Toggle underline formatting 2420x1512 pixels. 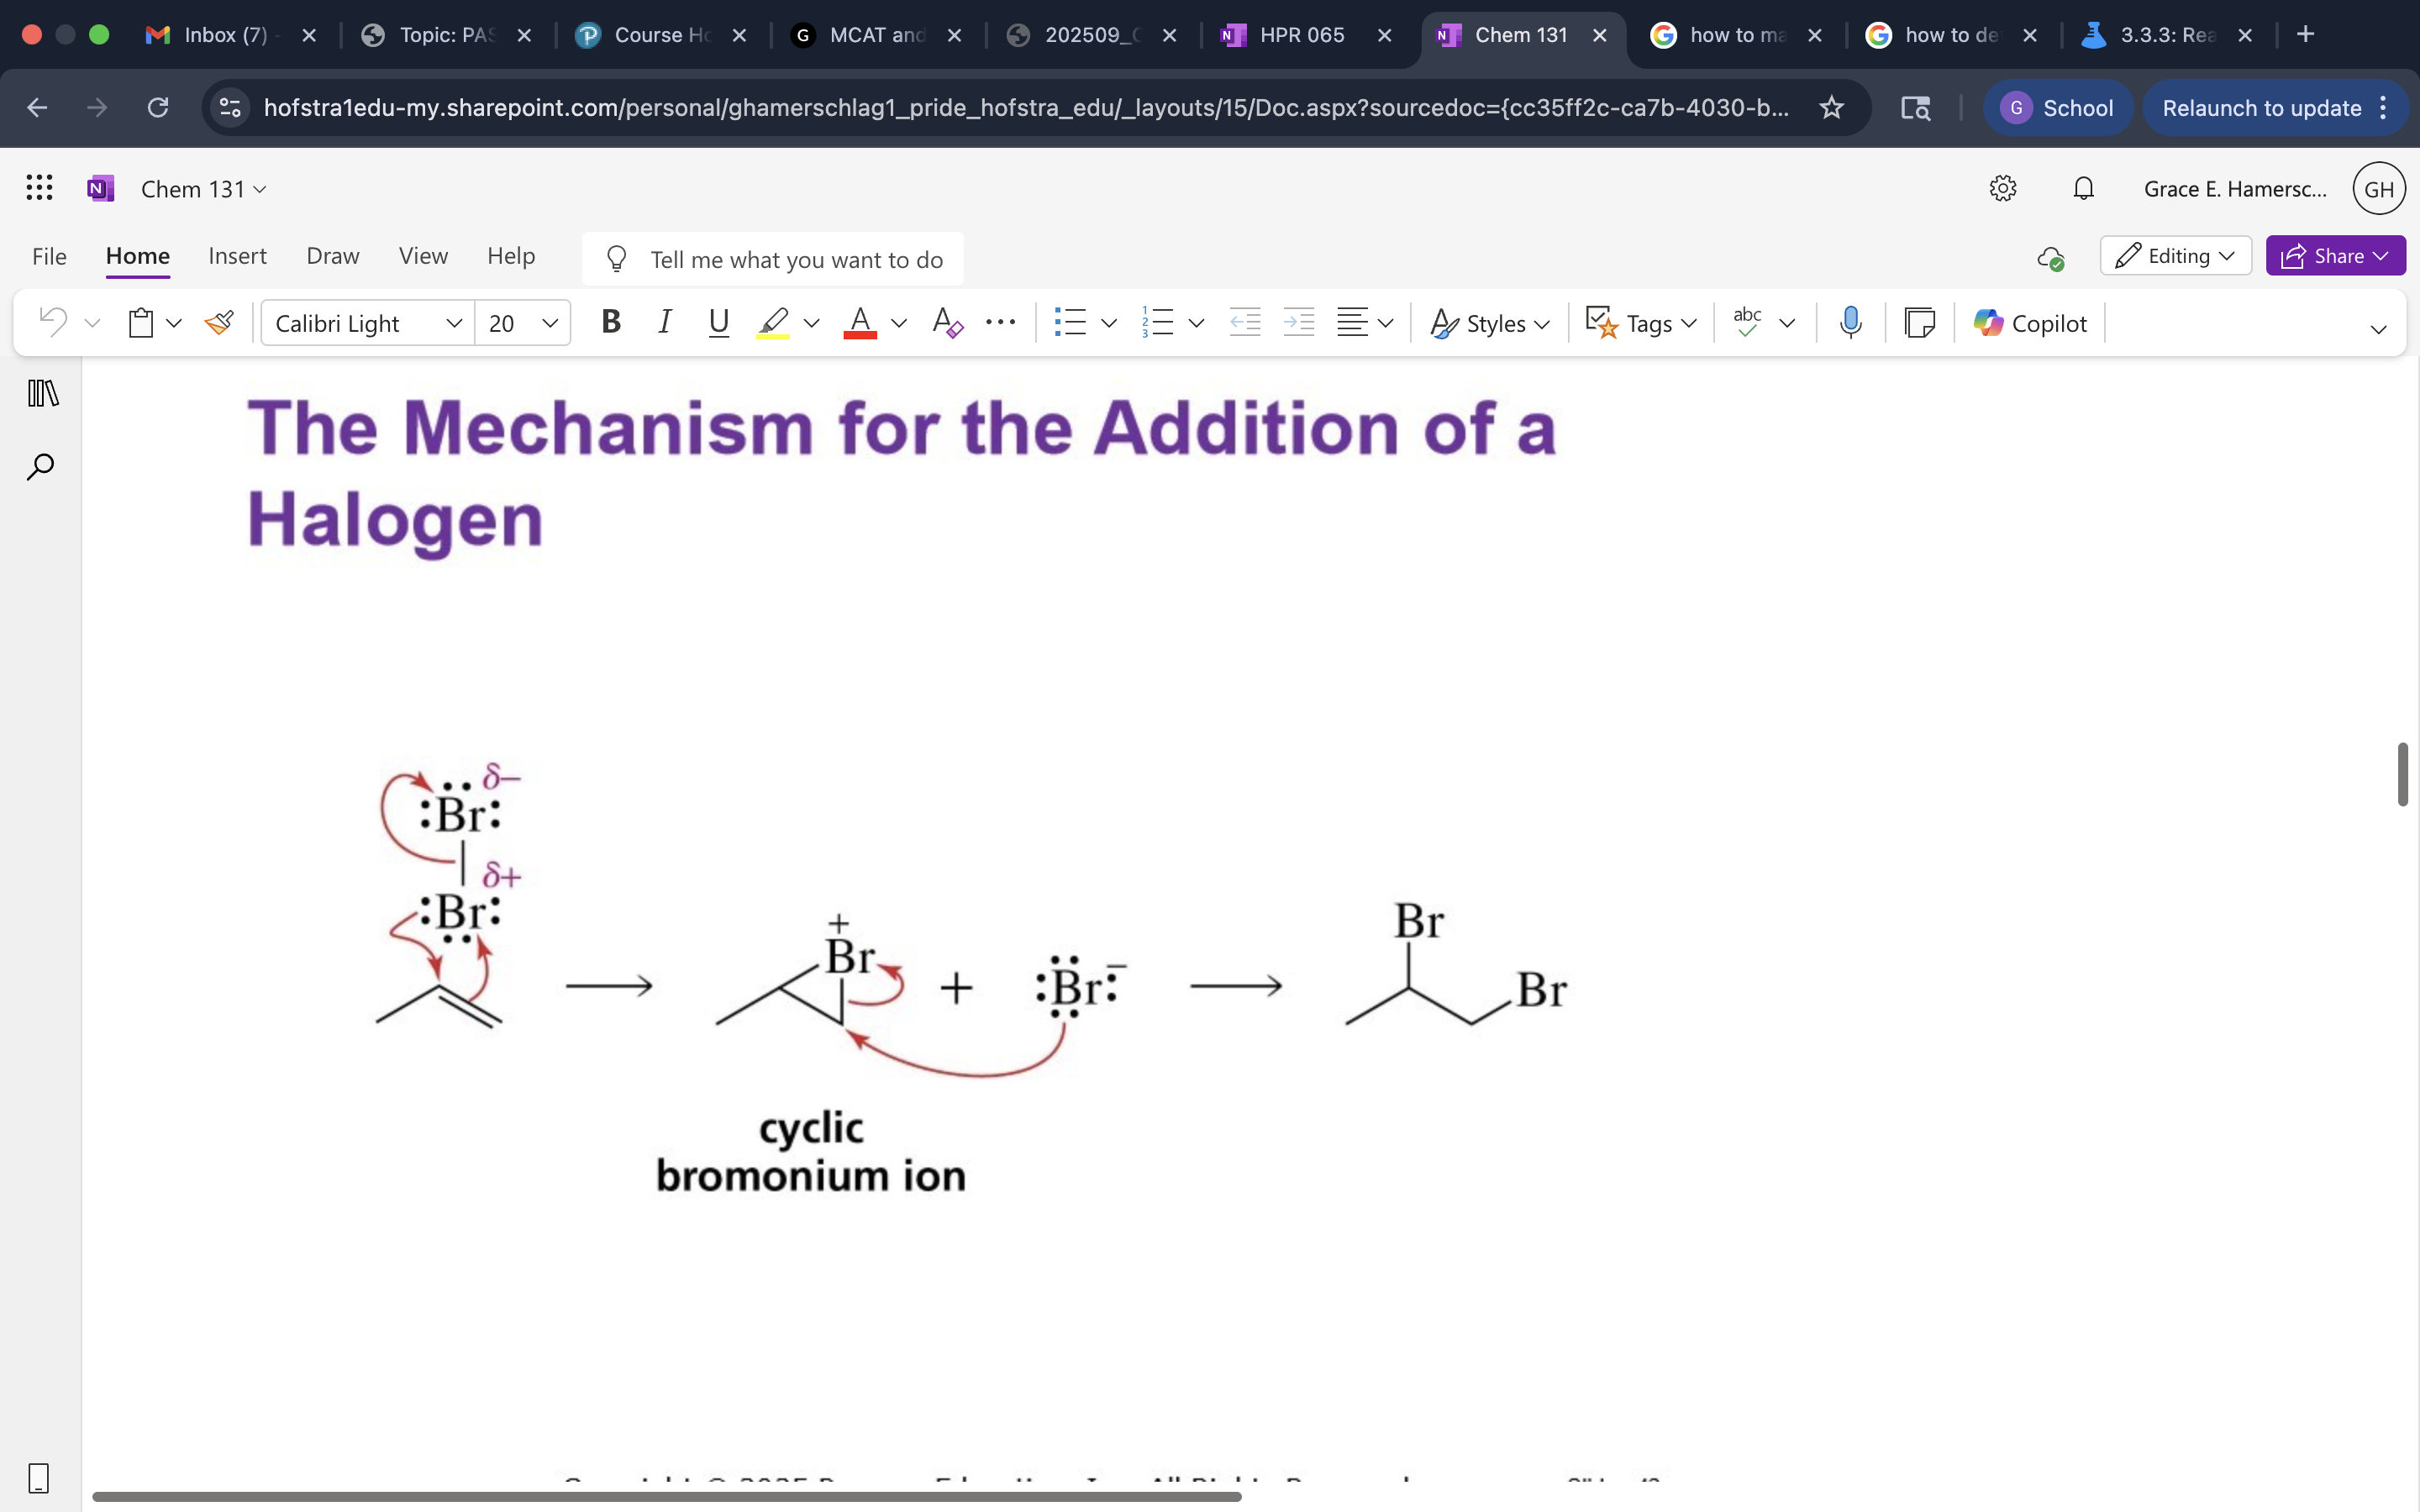point(719,322)
